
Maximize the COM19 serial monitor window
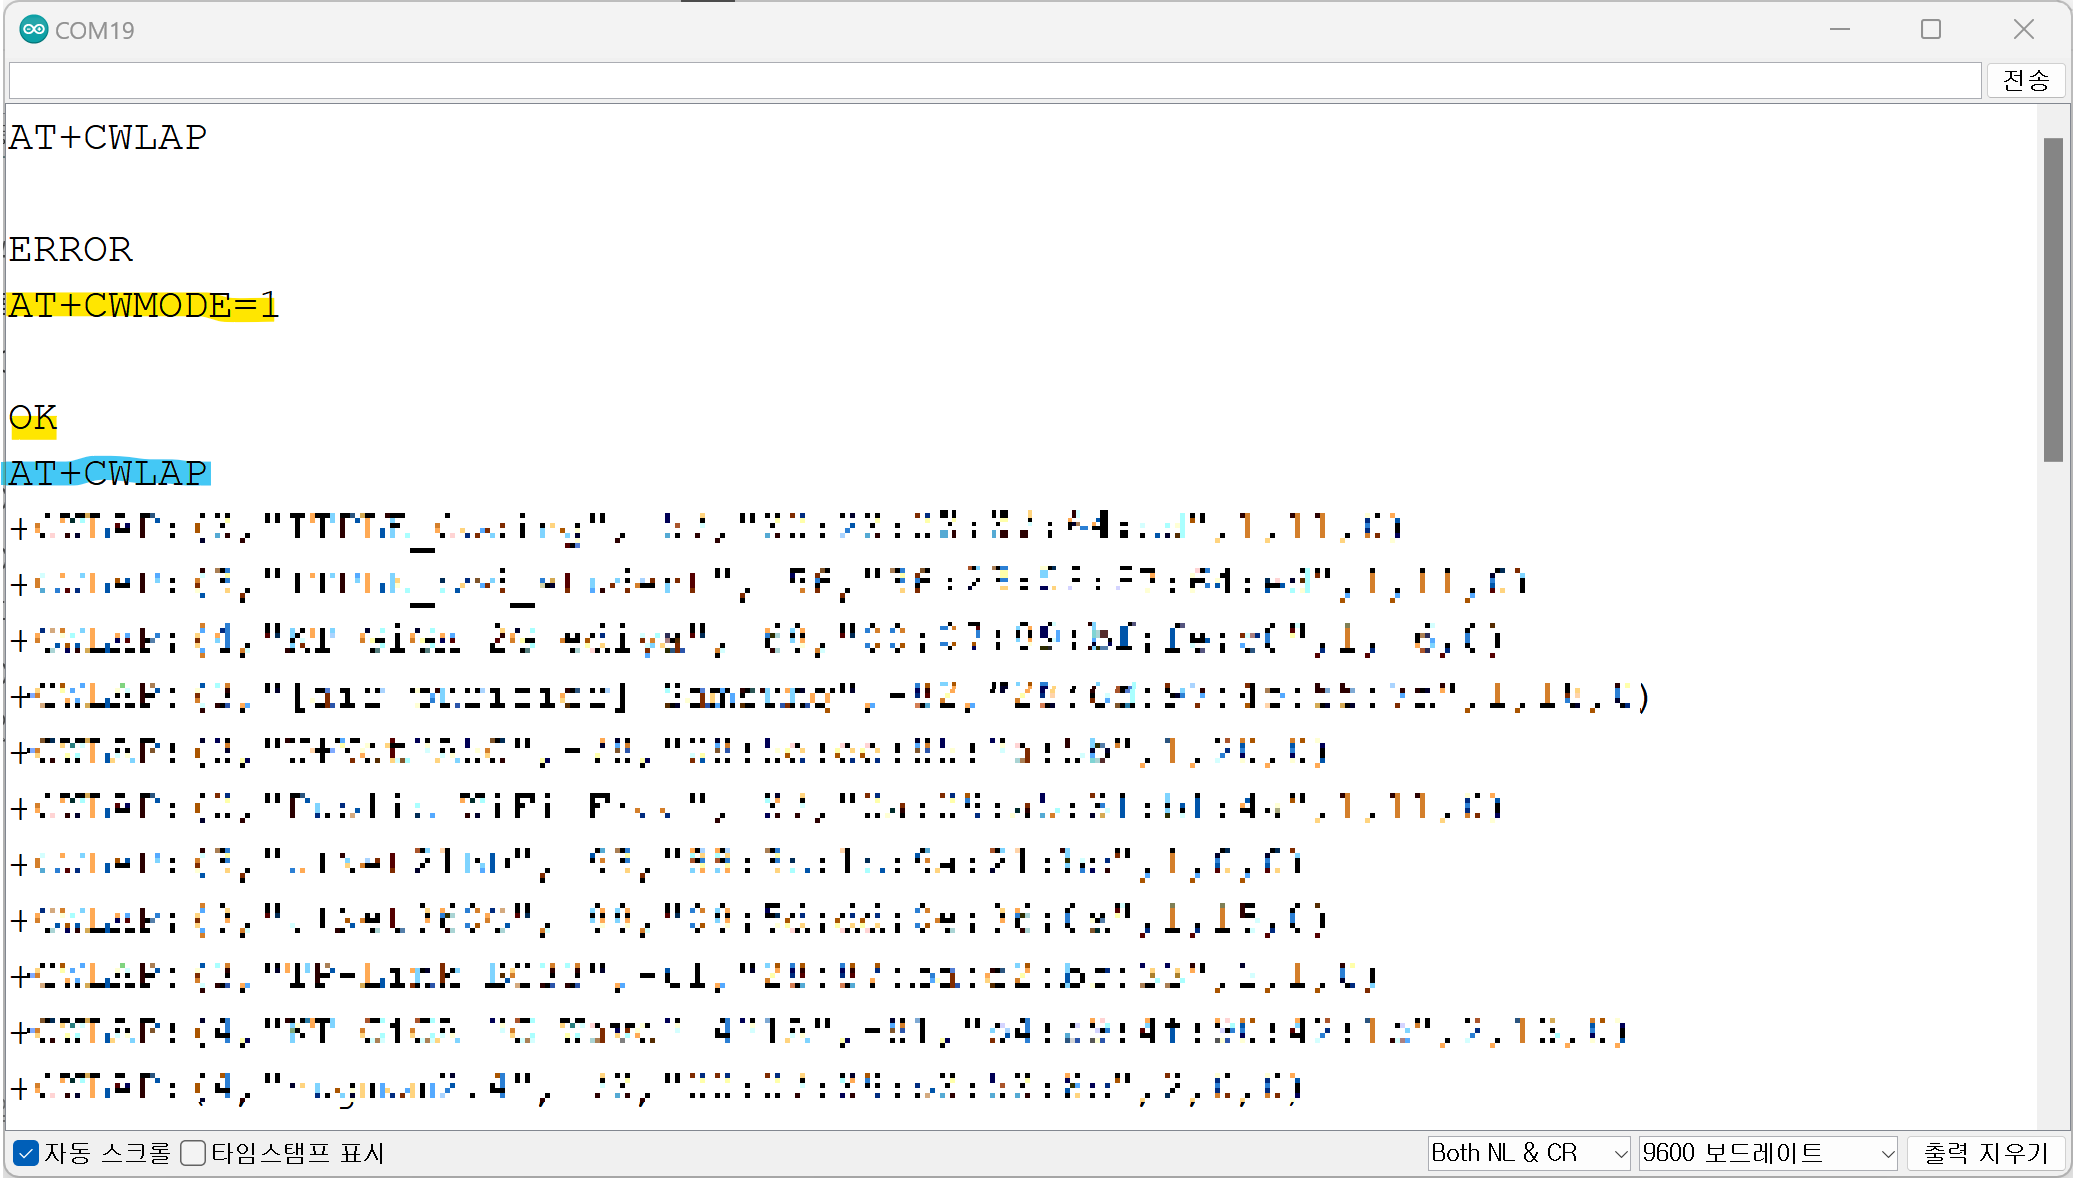(1931, 30)
